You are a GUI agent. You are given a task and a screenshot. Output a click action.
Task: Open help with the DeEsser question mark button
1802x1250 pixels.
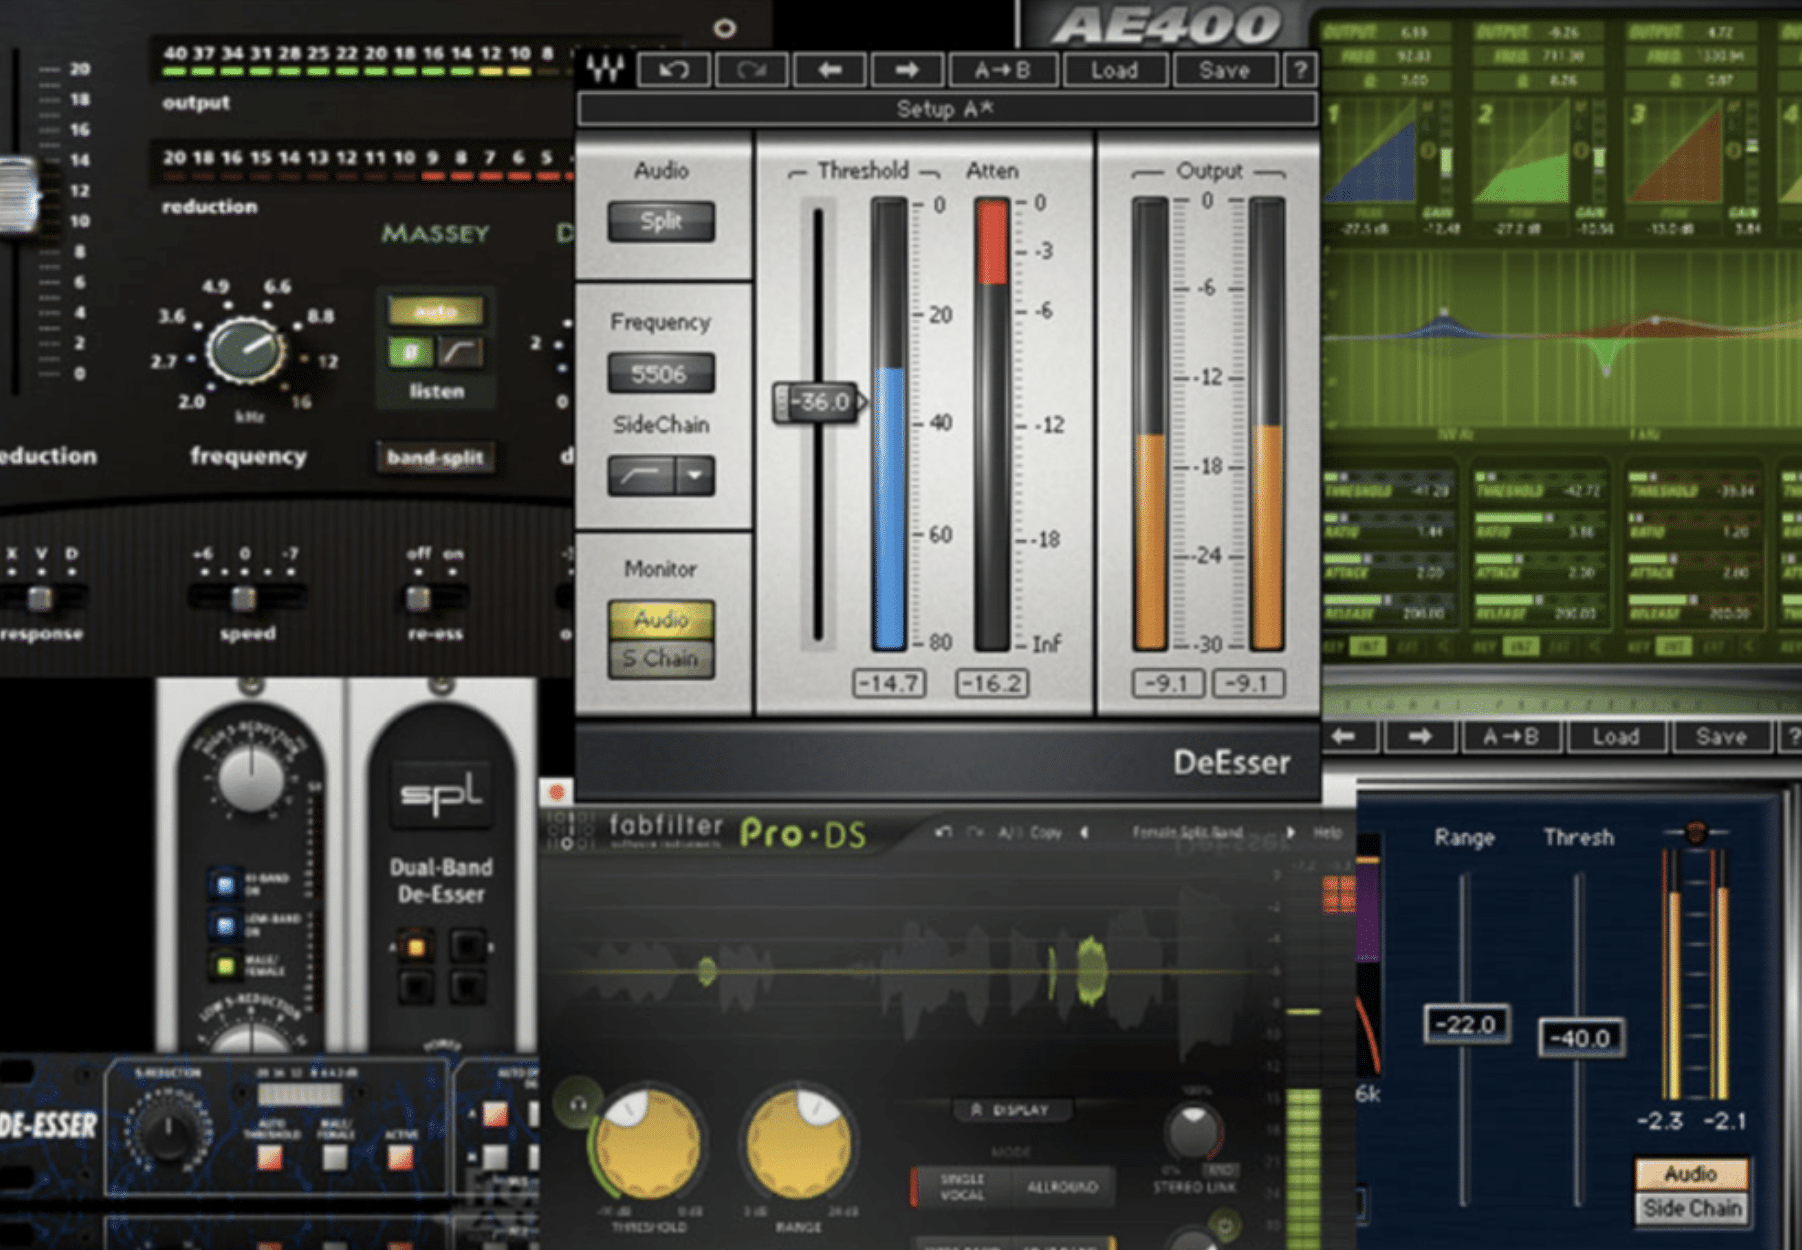pos(1300,70)
